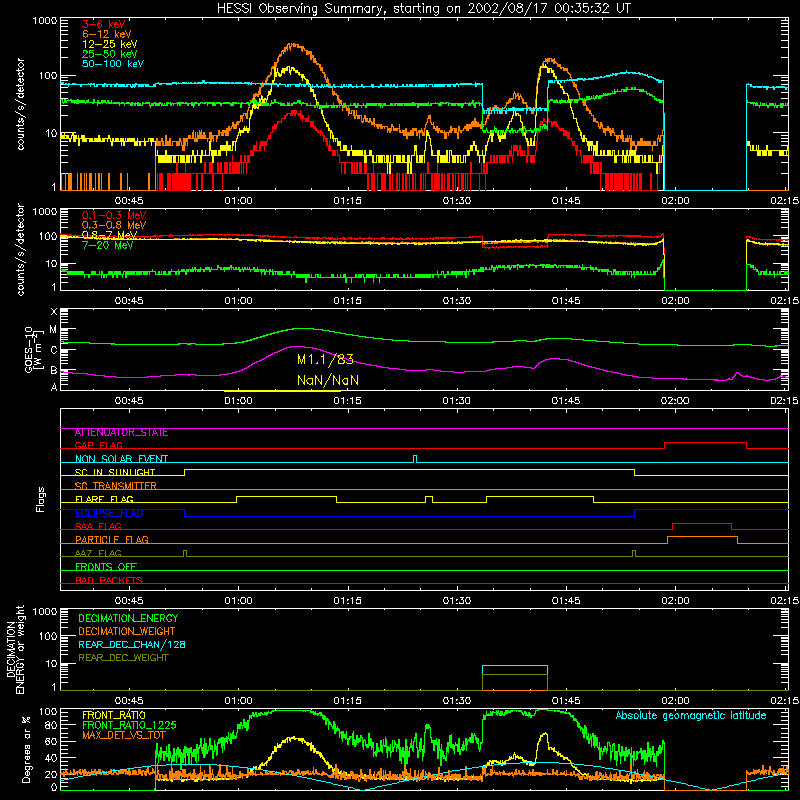Image resolution: width=800 pixels, height=800 pixels.
Task: Click the 00:45 tick label under the Flags panel
Action: 129,601
